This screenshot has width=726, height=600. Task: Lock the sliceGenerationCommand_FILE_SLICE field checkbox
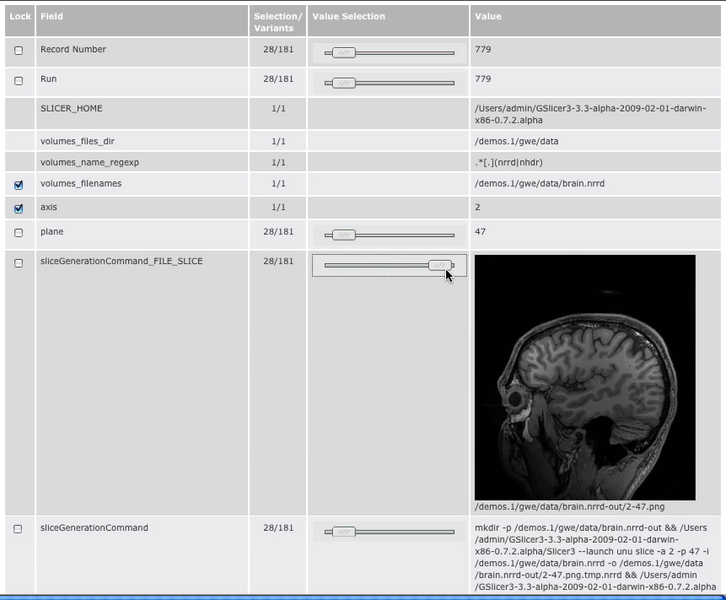point(18,263)
